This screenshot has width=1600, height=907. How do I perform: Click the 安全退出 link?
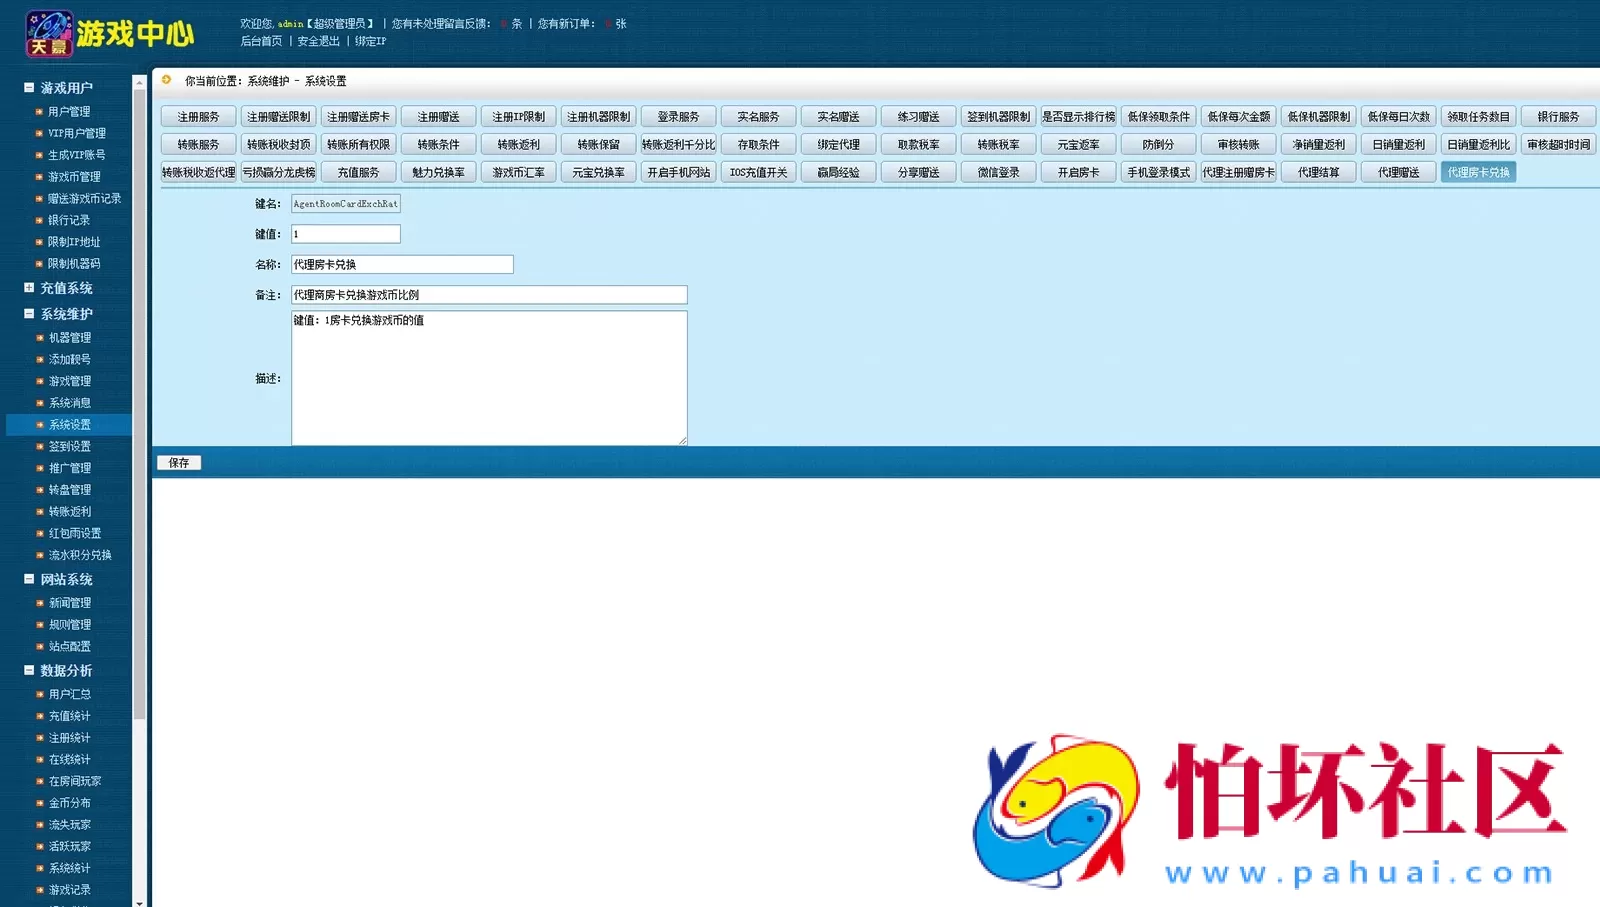pyautogui.click(x=318, y=41)
